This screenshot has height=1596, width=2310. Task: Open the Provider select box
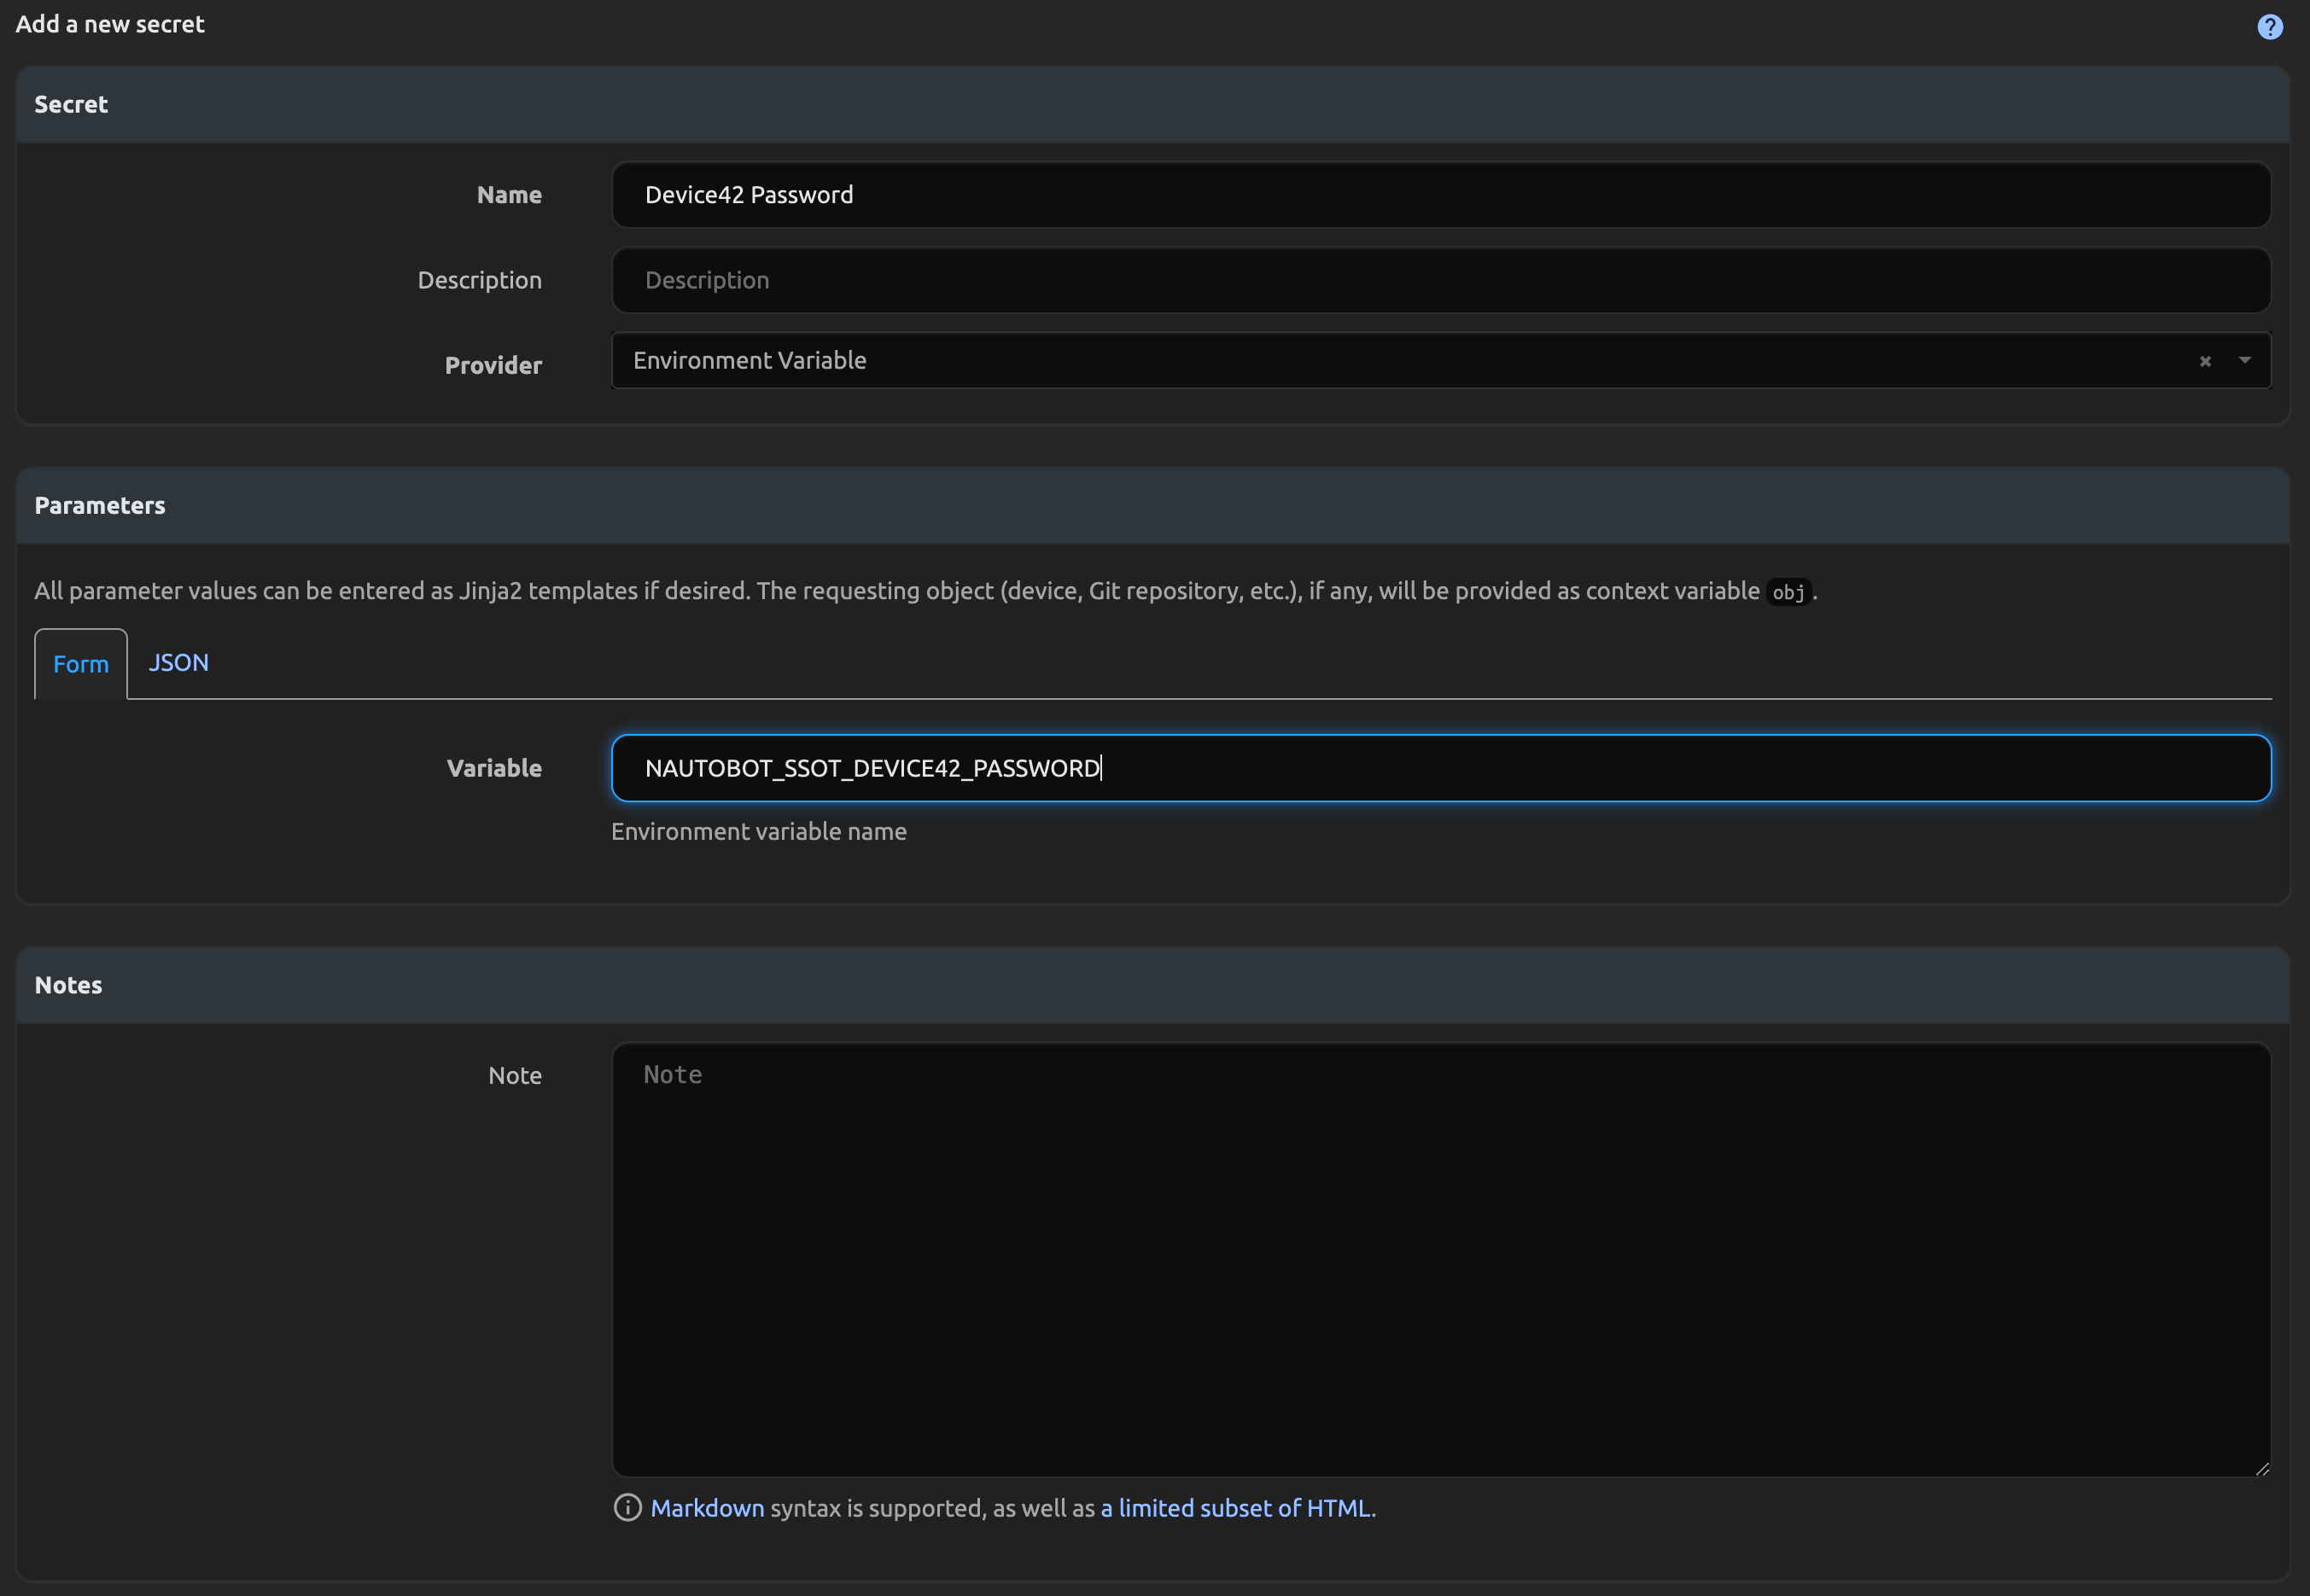[x=1400, y=360]
